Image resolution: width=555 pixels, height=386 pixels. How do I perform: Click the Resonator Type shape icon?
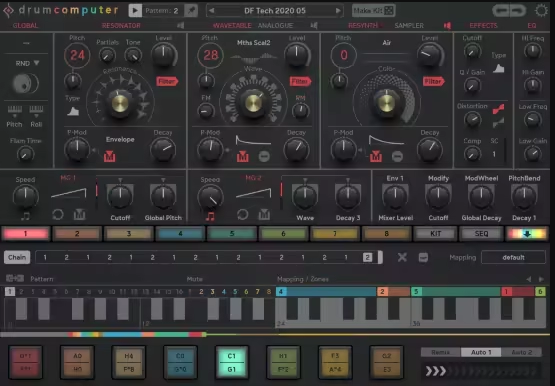tap(73, 111)
